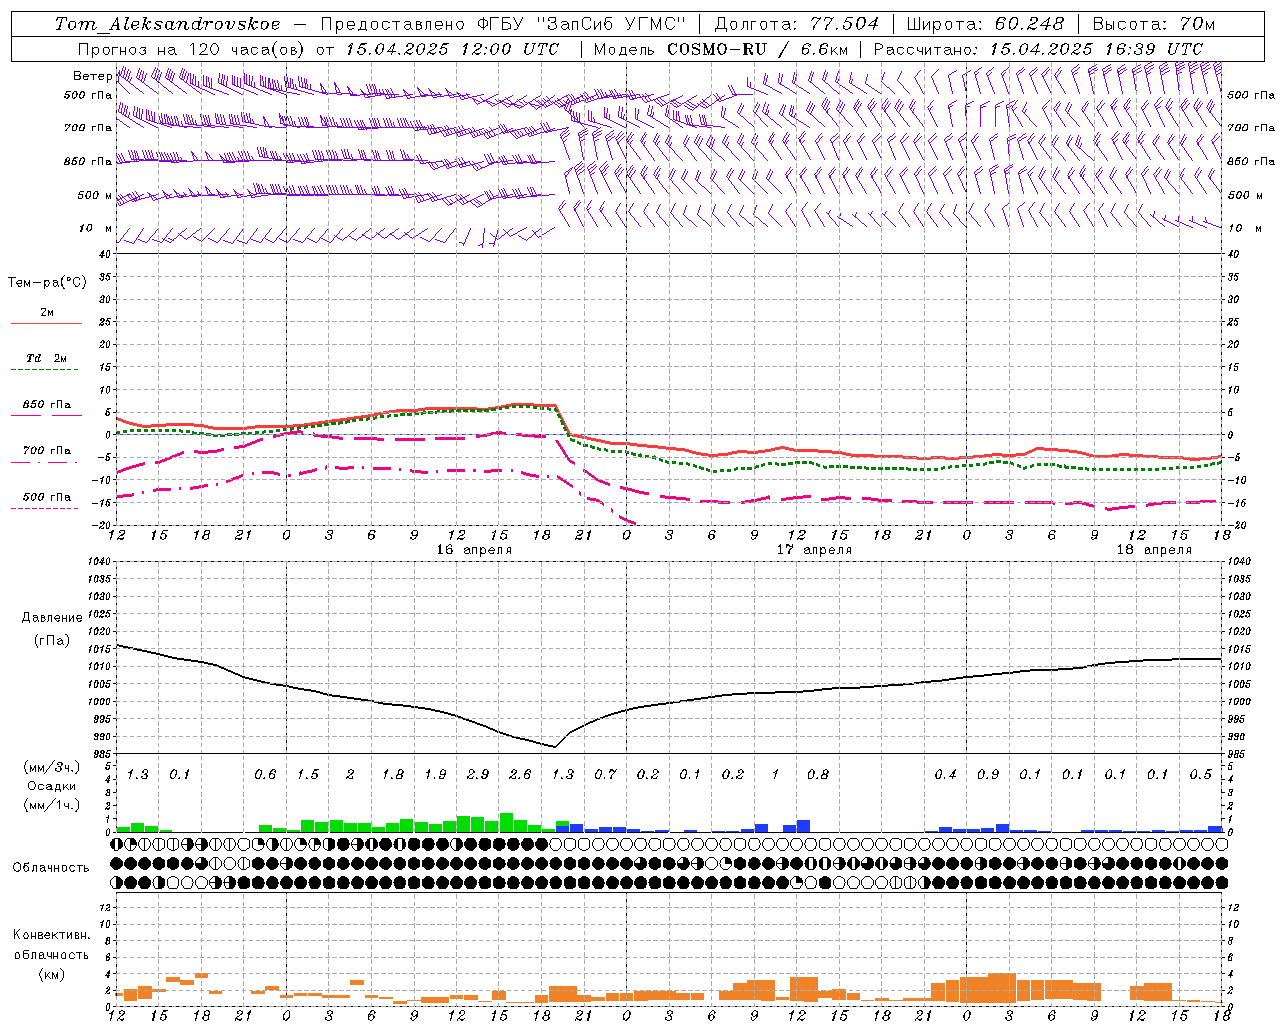1280x1024 pixels.
Task: Click the 3-hour precipitation value 0.7
Action: (x=605, y=774)
